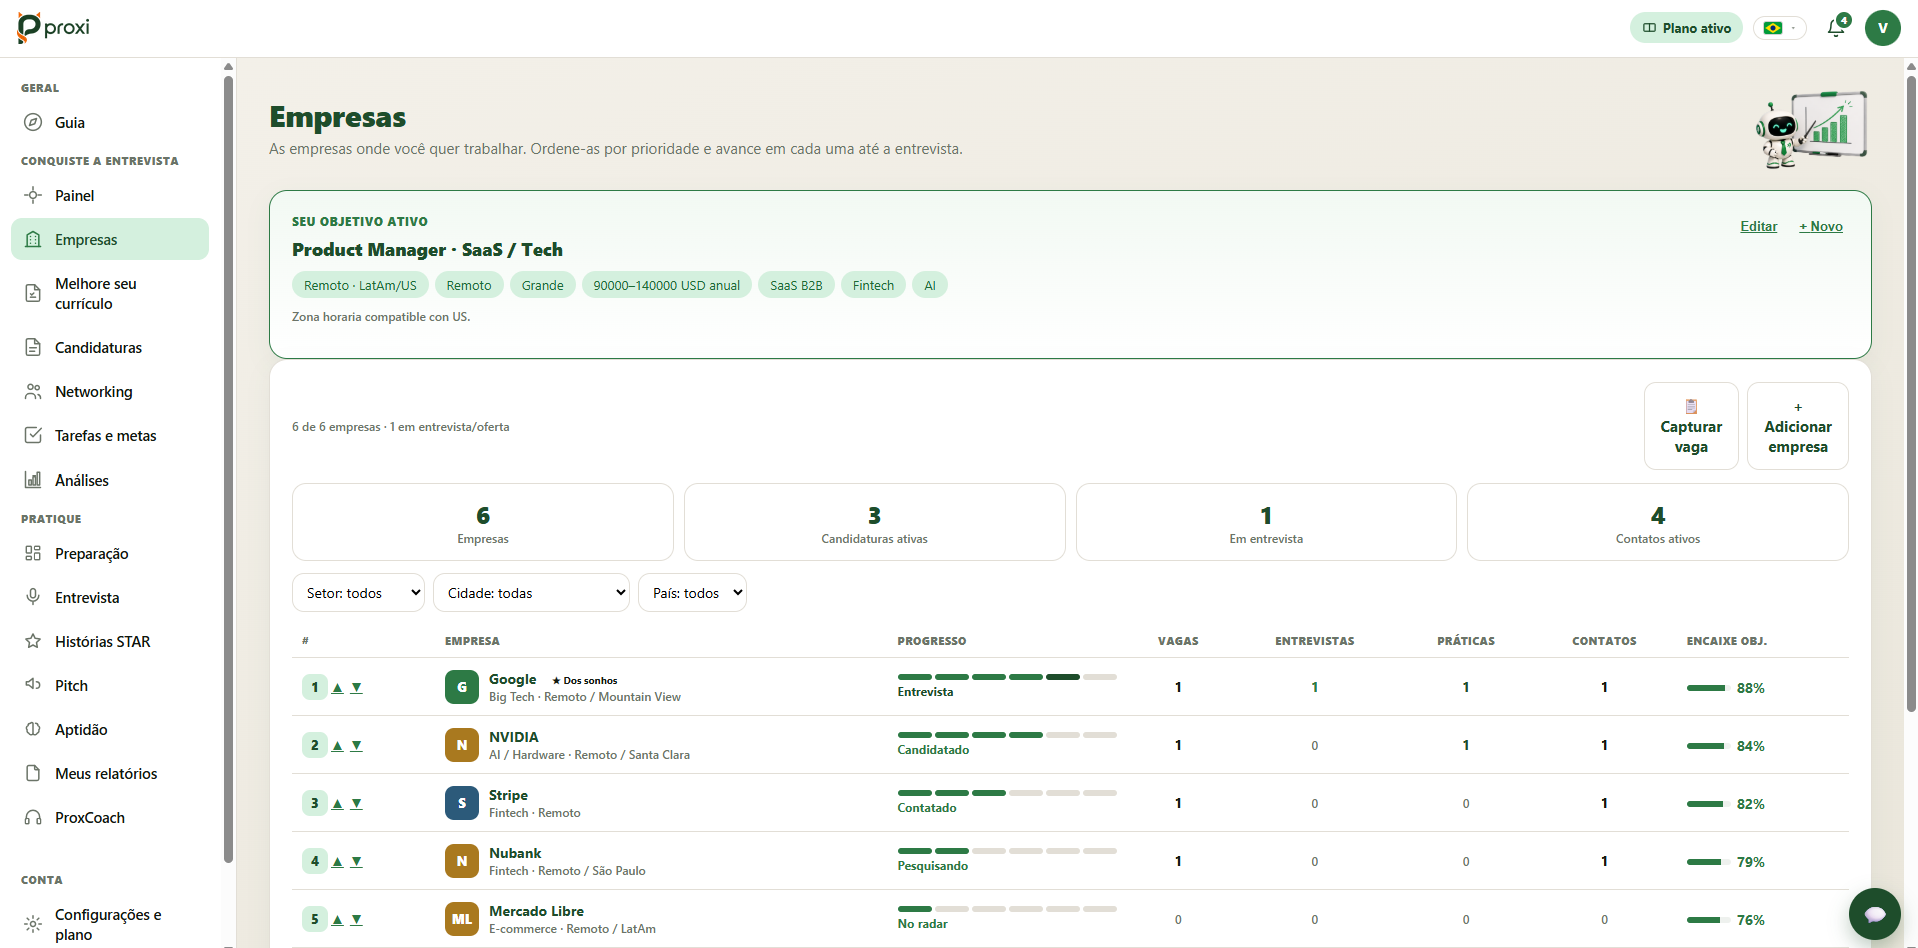The width and height of the screenshot is (1918, 948).
Task: Click the Proxi logo
Action: point(54,28)
